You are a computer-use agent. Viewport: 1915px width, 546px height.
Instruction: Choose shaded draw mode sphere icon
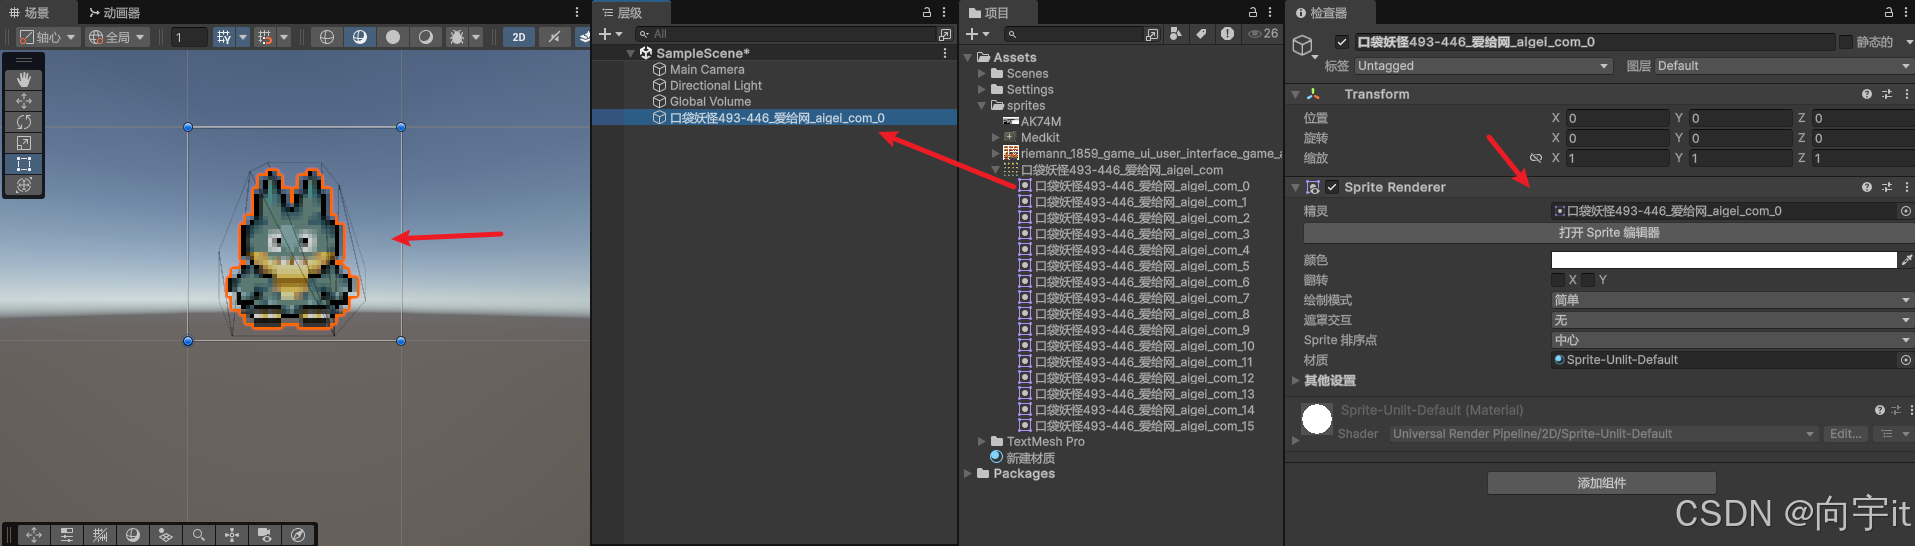(360, 37)
